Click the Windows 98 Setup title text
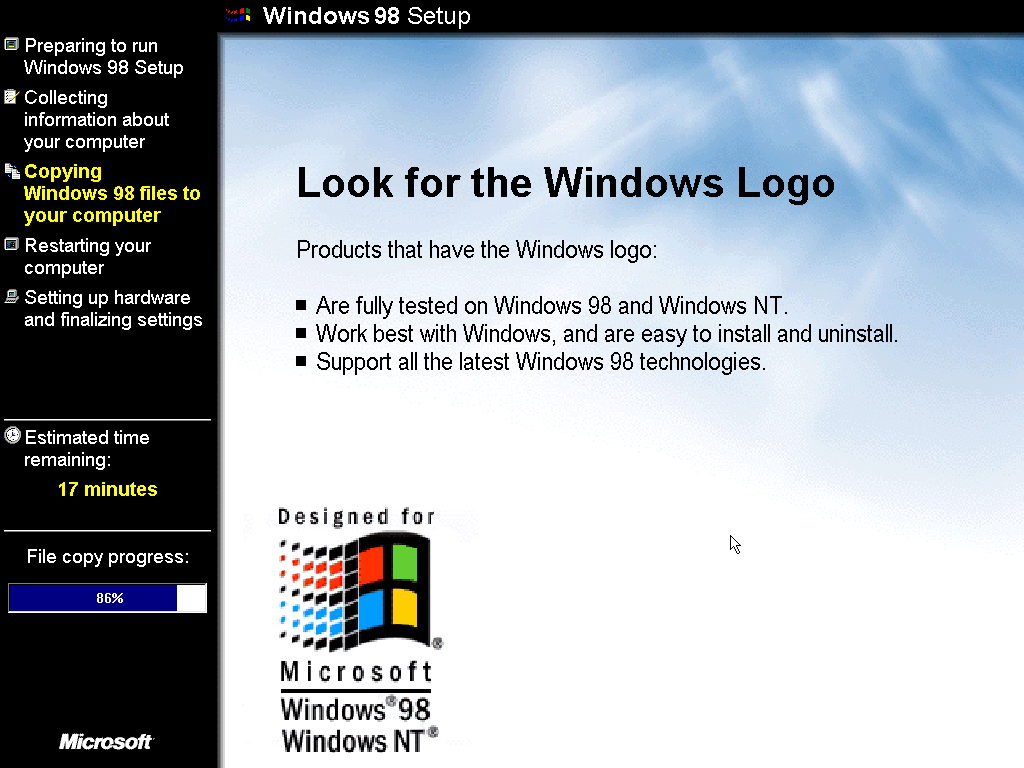The width and height of the screenshot is (1024, 768). pyautogui.click(x=366, y=16)
